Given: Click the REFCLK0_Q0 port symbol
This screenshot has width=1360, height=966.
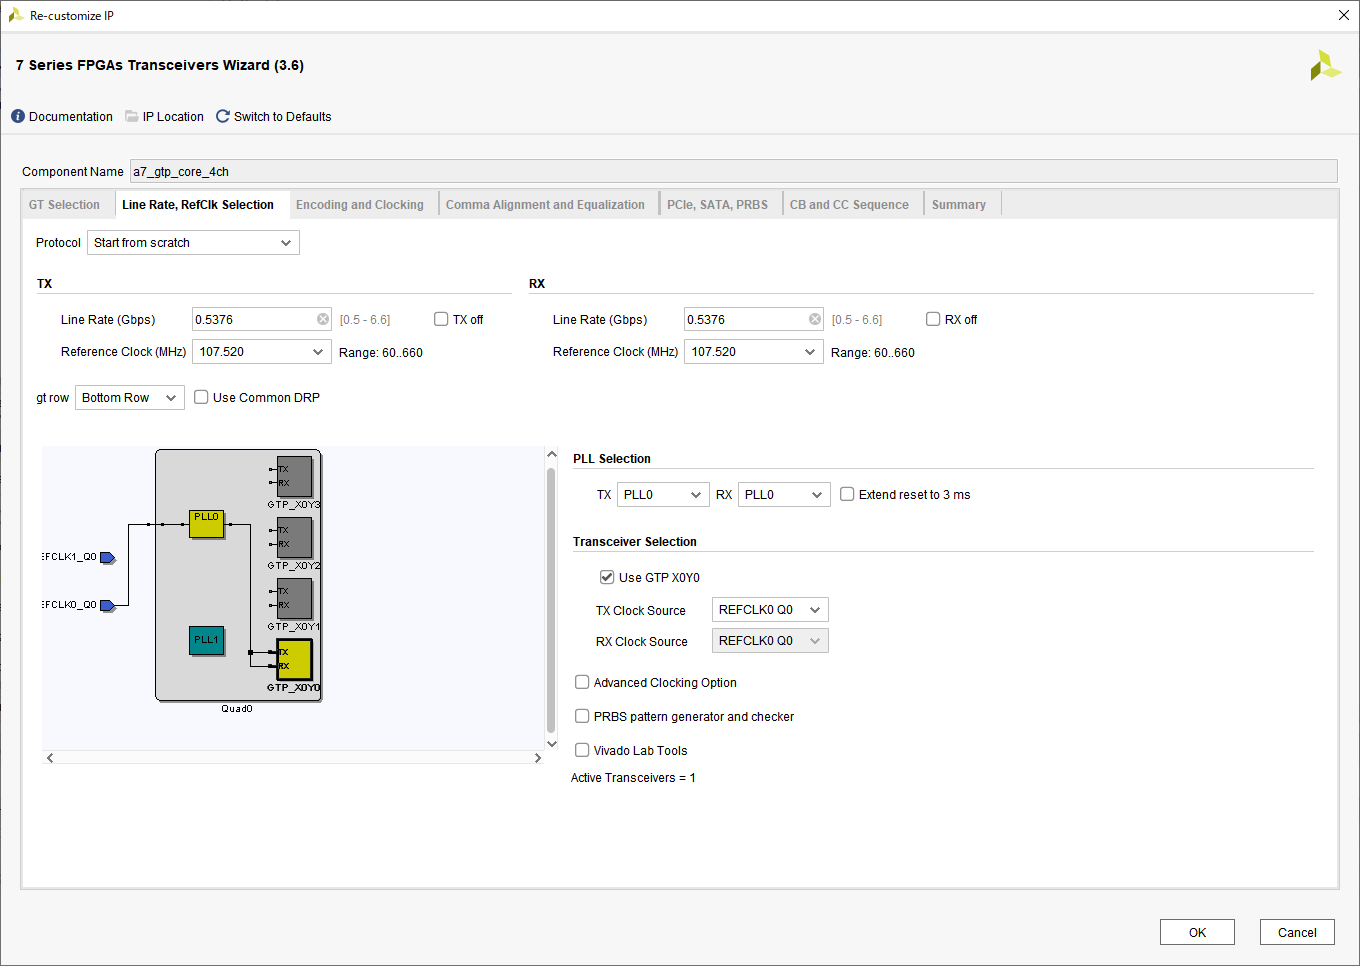Looking at the screenshot, I should click(107, 606).
